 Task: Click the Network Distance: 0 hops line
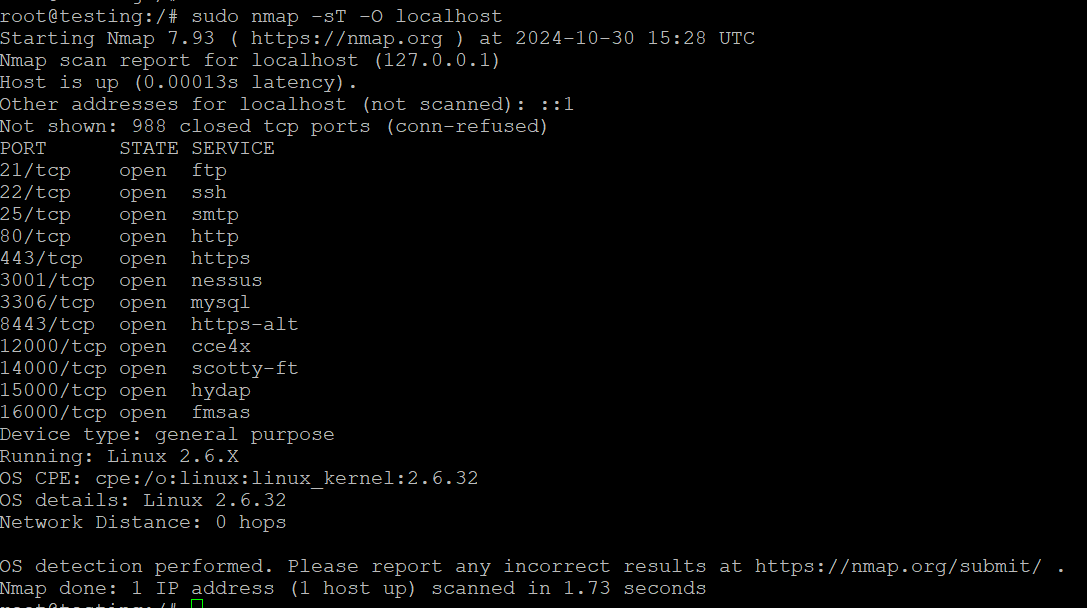pos(143,523)
